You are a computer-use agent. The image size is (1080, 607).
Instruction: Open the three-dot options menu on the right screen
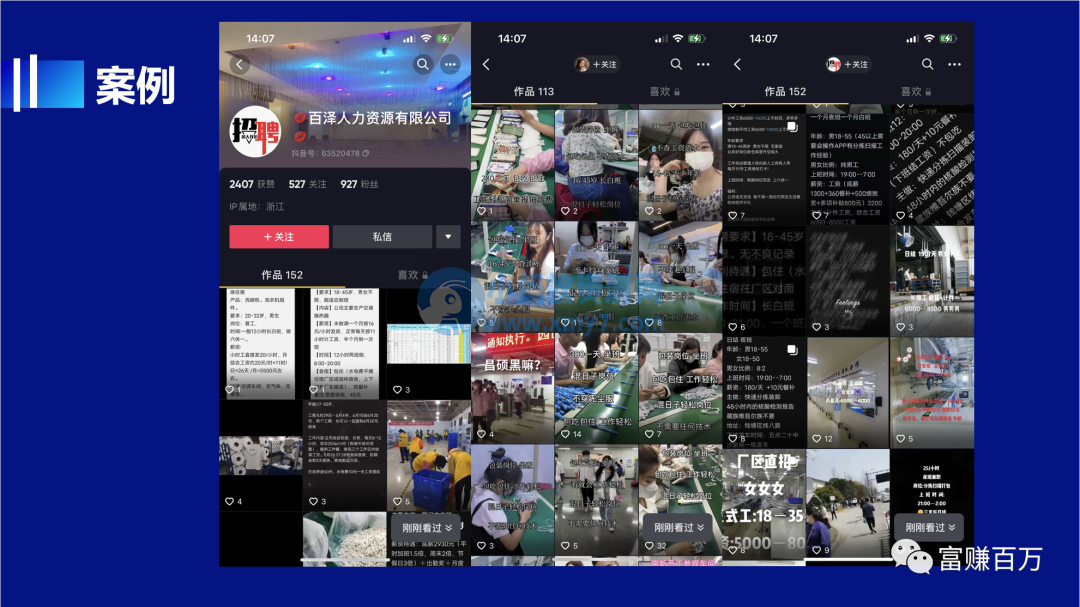click(x=953, y=63)
